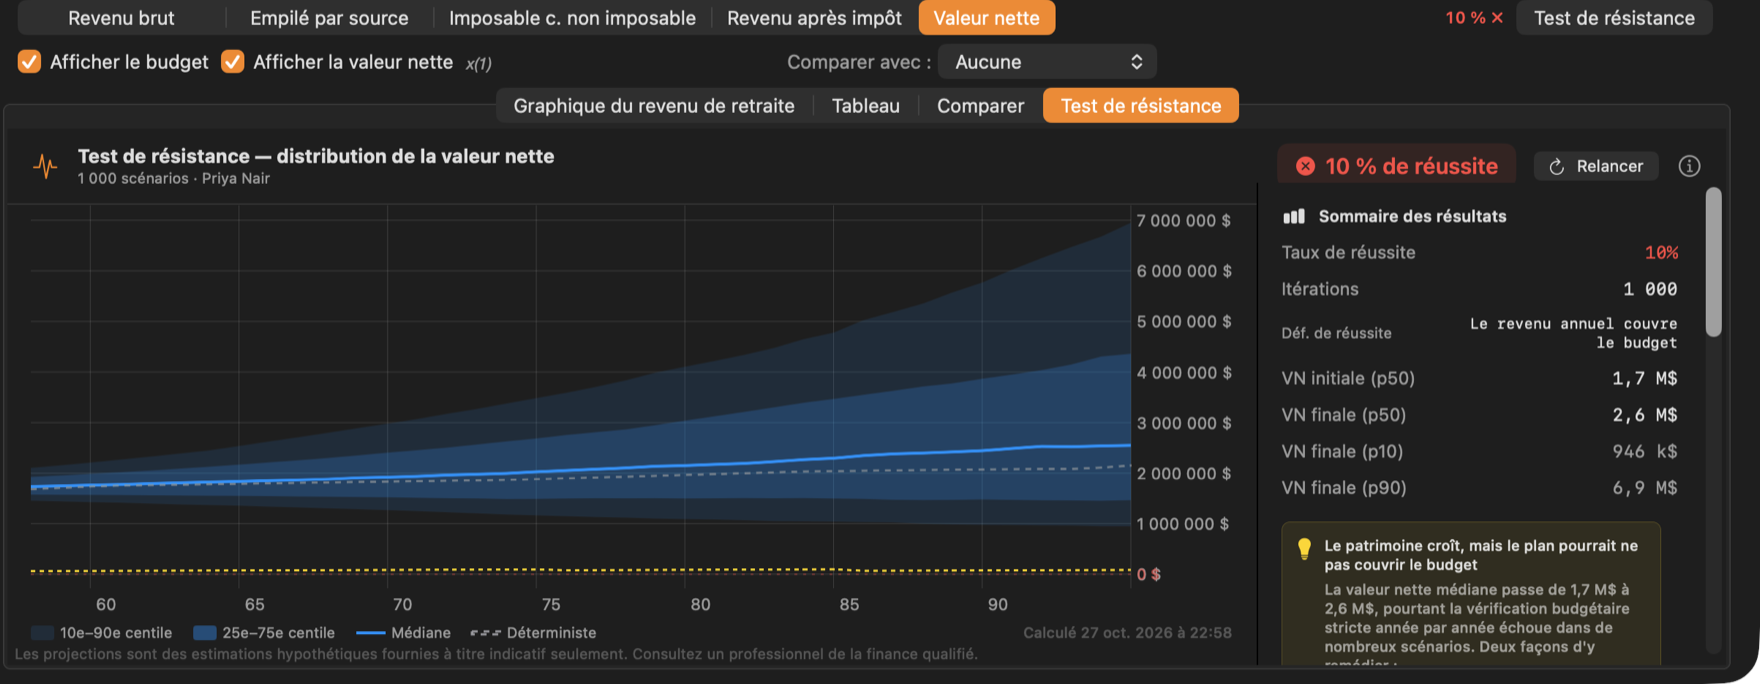Screen dimensions: 1760x684
Task: Click the 25e–75e centile legend swatch
Action: coord(205,633)
